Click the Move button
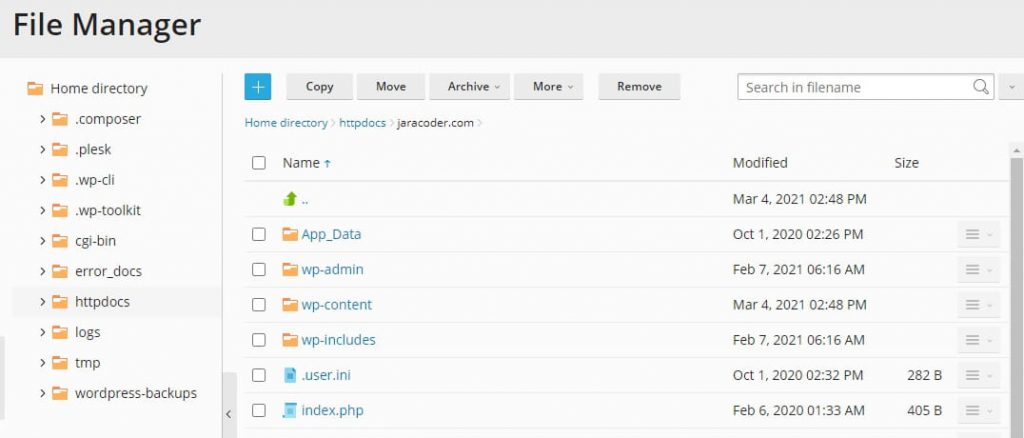 391,87
